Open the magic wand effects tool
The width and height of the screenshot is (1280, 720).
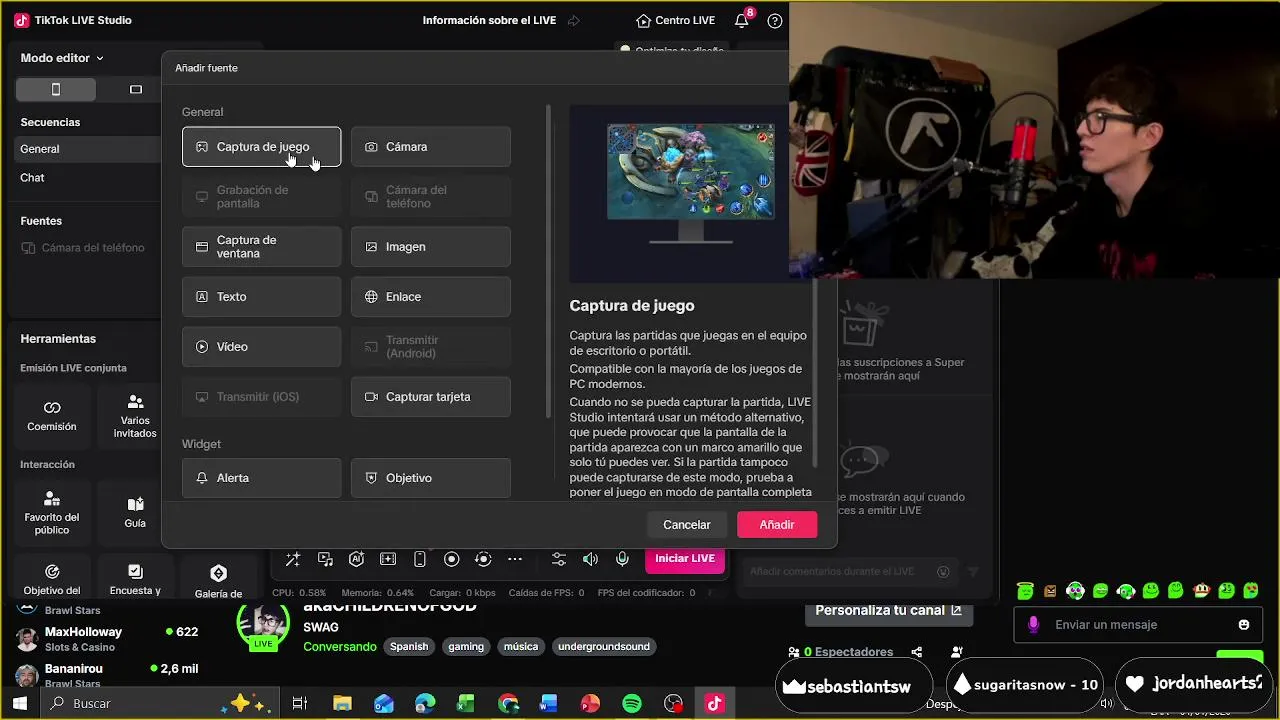click(292, 559)
